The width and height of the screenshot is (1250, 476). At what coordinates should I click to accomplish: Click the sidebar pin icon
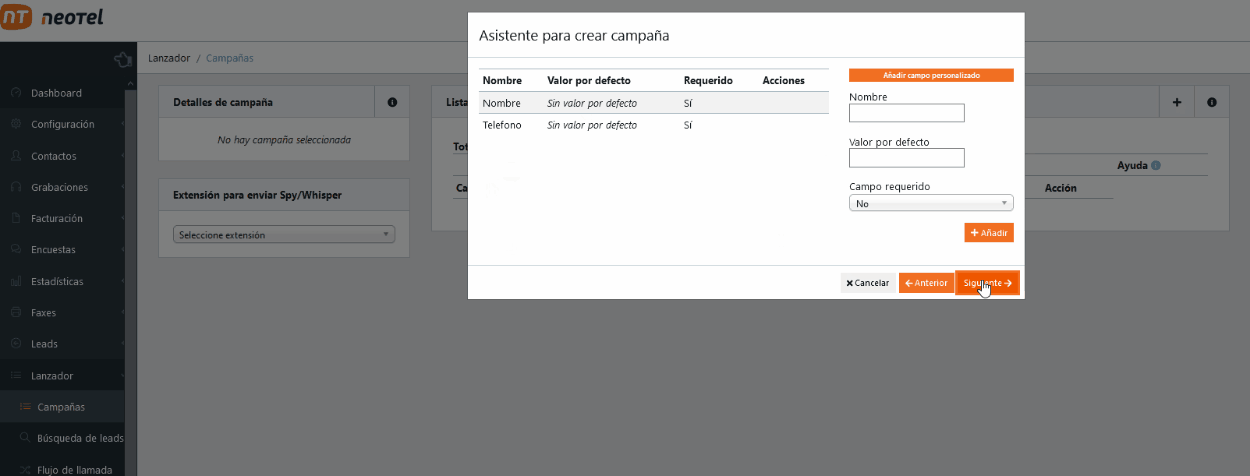click(x=123, y=59)
